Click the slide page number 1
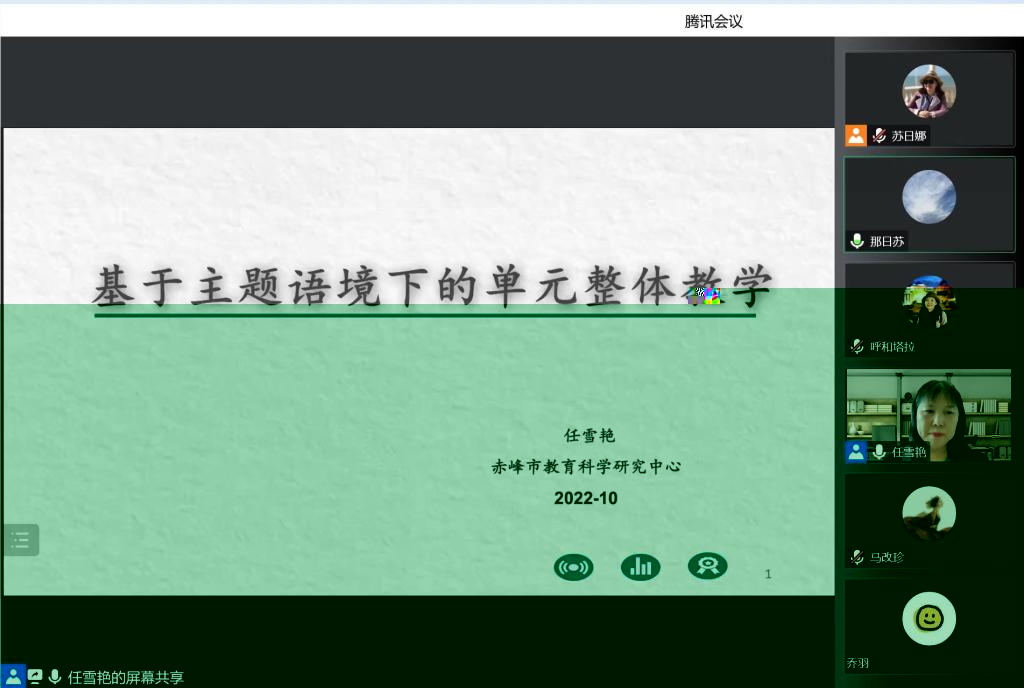The height and width of the screenshot is (688, 1024). tap(768, 574)
